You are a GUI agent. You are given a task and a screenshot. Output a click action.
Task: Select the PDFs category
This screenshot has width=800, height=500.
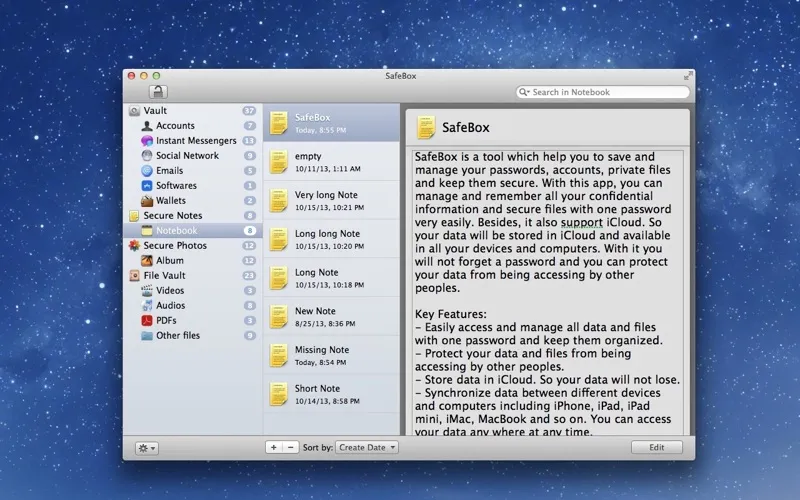(x=167, y=321)
